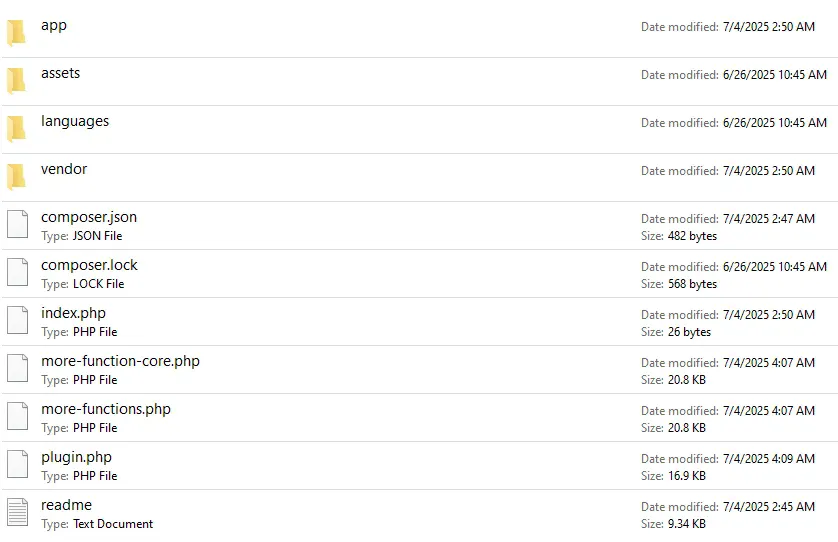Image resolution: width=838 pixels, height=542 pixels.
Task: Select the composer.json filename text
Action: (89, 217)
